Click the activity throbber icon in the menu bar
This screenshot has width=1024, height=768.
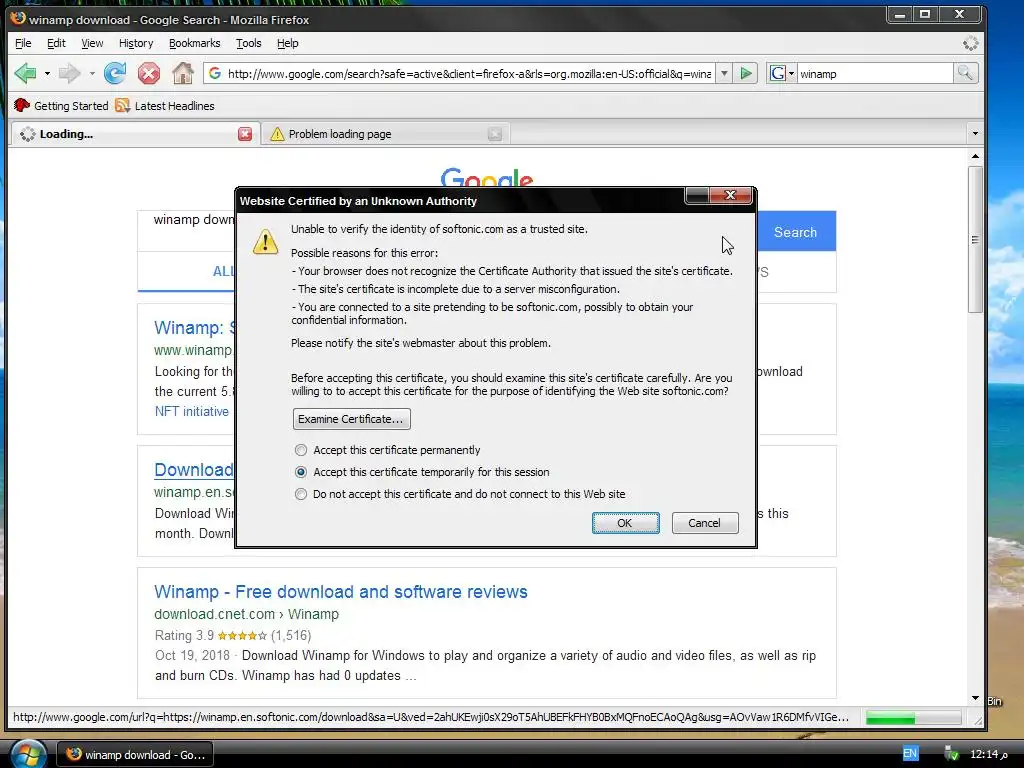click(x=970, y=43)
